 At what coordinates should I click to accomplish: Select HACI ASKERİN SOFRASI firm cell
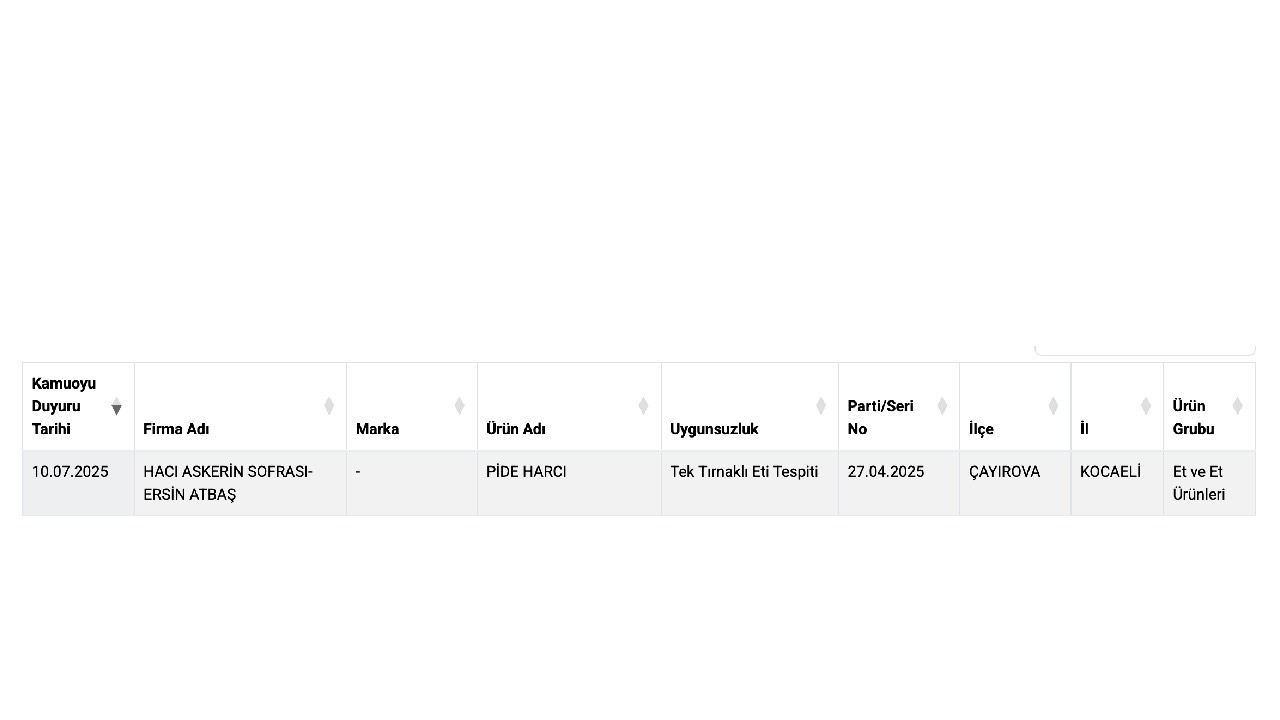(240, 483)
